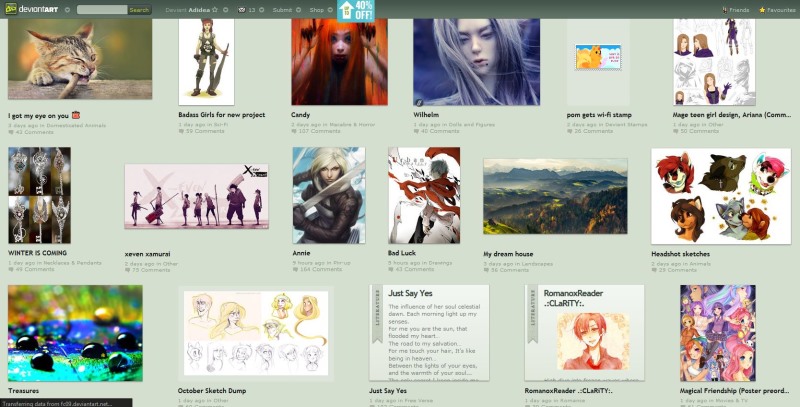Open the sleepy cat photo thumbnail

click(80, 59)
